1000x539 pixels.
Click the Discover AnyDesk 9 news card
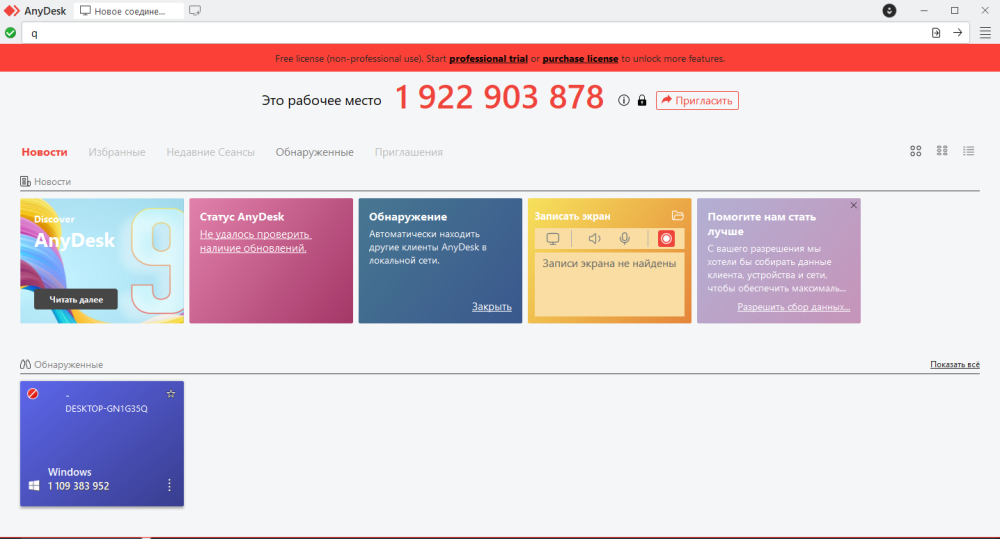(102, 260)
